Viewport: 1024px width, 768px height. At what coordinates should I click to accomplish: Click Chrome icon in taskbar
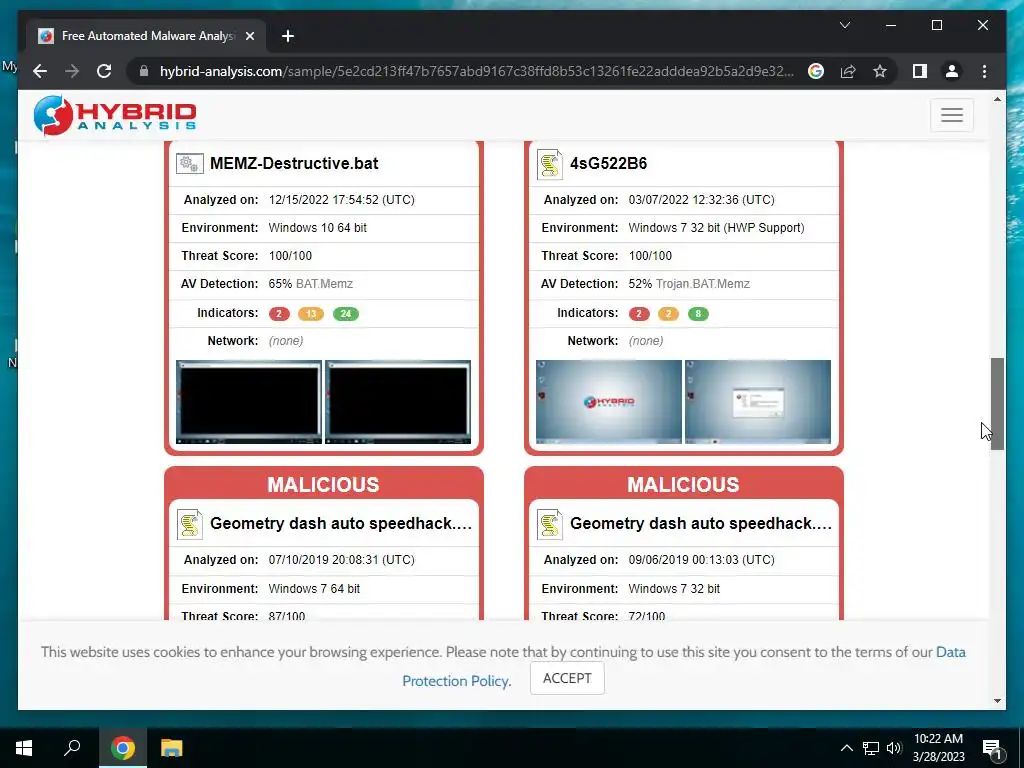click(122, 748)
